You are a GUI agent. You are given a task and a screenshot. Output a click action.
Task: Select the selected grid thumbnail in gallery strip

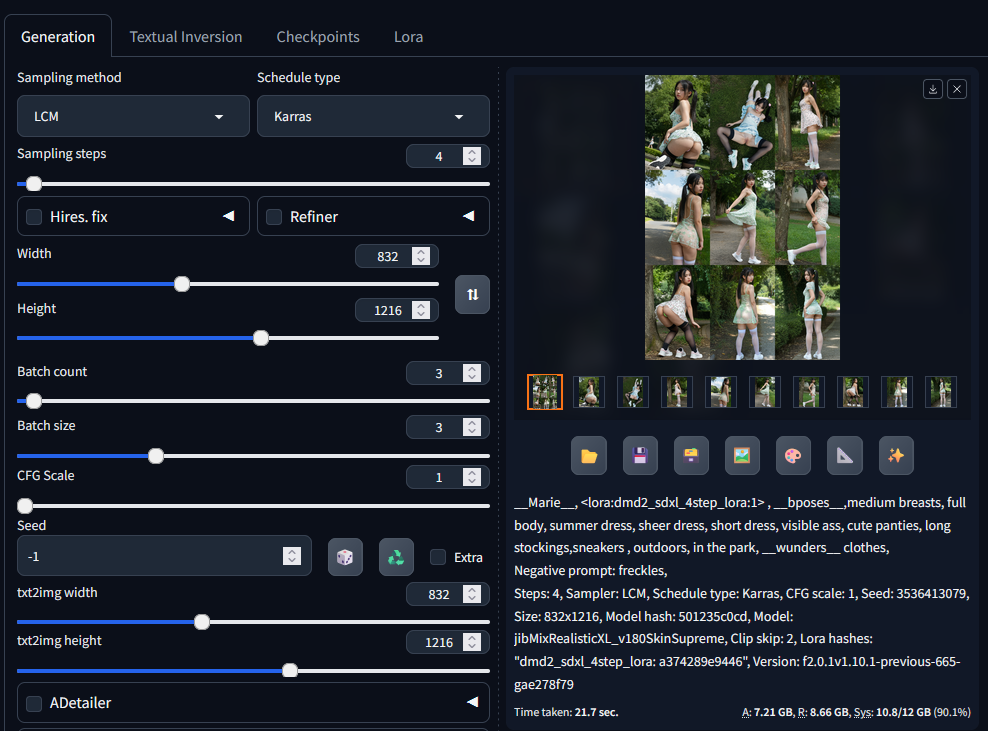click(x=544, y=392)
